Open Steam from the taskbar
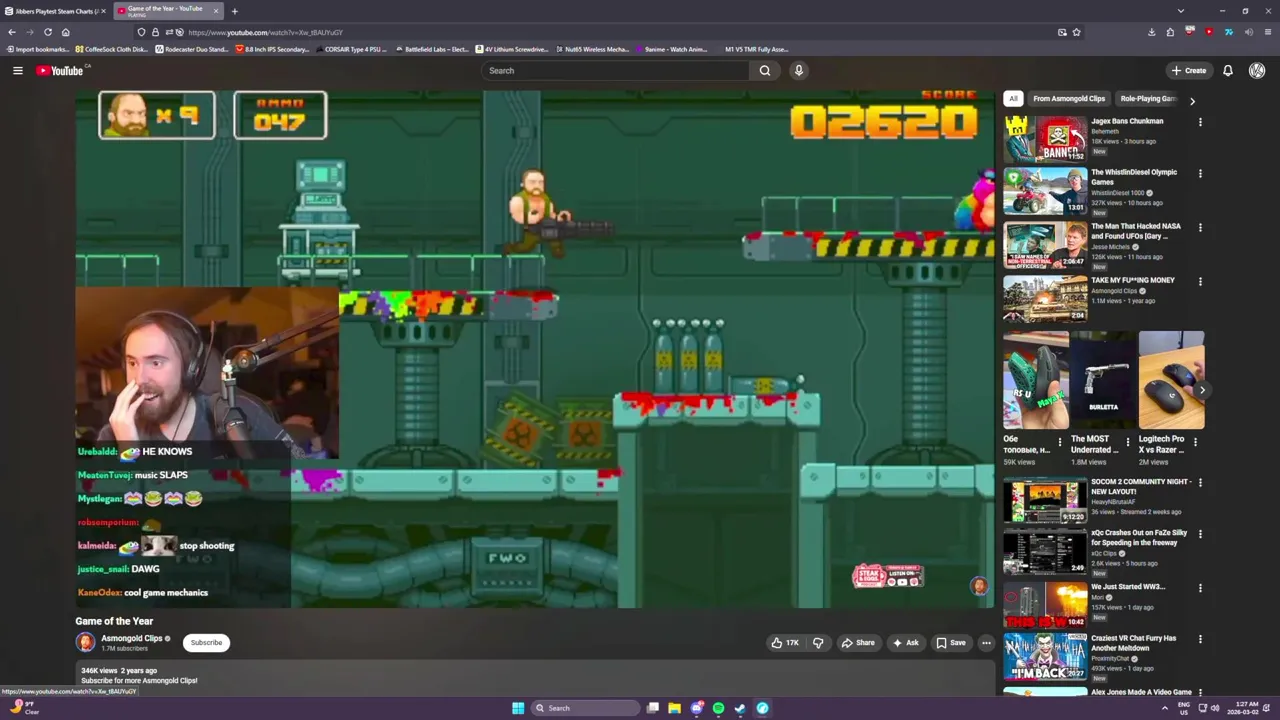1280x720 pixels. point(740,708)
